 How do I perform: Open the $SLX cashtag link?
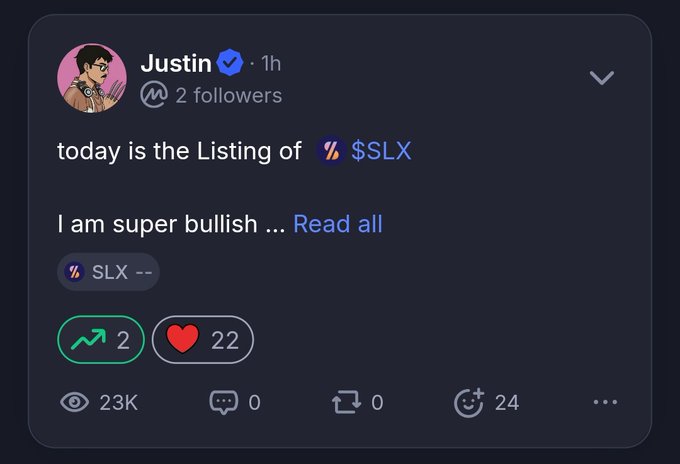tap(381, 150)
